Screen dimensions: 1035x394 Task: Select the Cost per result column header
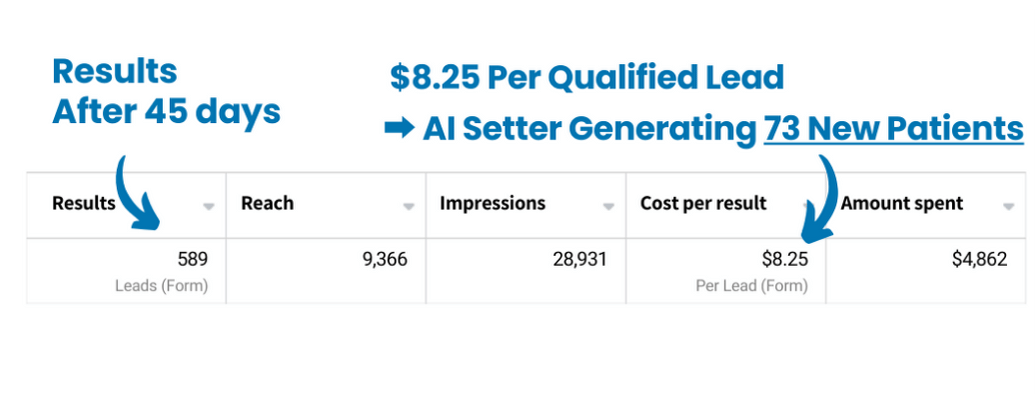click(x=704, y=203)
